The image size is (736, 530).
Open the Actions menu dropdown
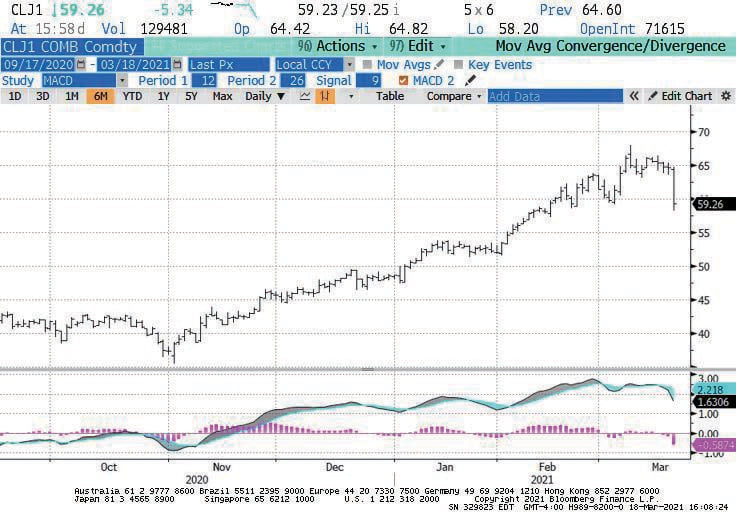click(x=338, y=46)
